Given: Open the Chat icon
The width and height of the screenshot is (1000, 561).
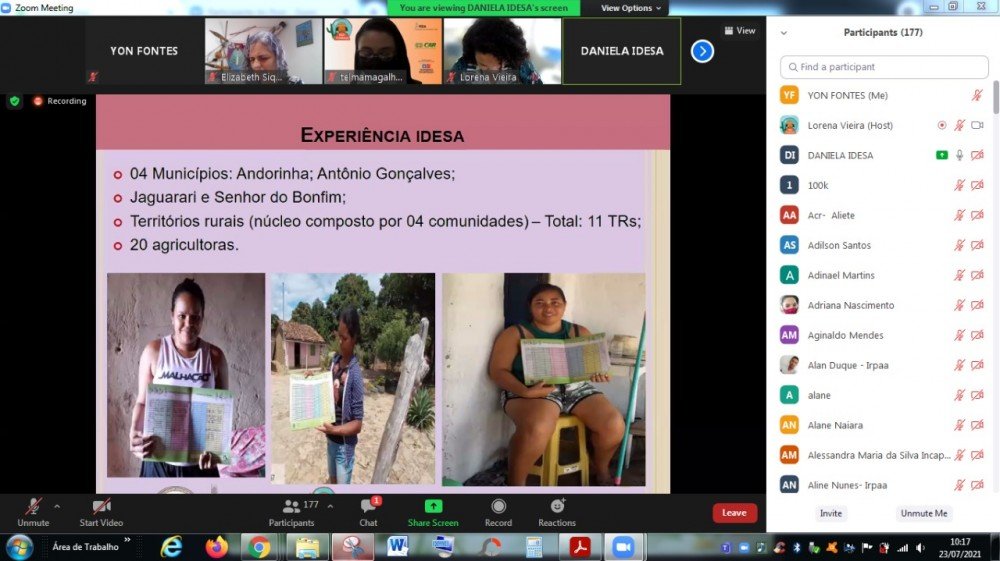Looking at the screenshot, I should [x=368, y=507].
